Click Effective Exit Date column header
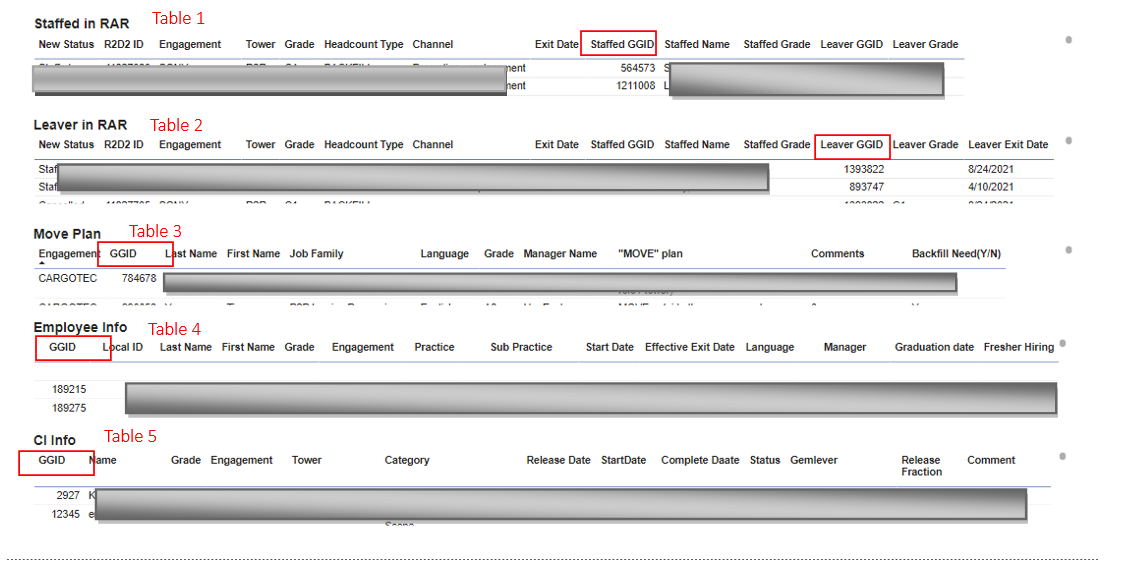This screenshot has width=1127, height=581. (689, 347)
